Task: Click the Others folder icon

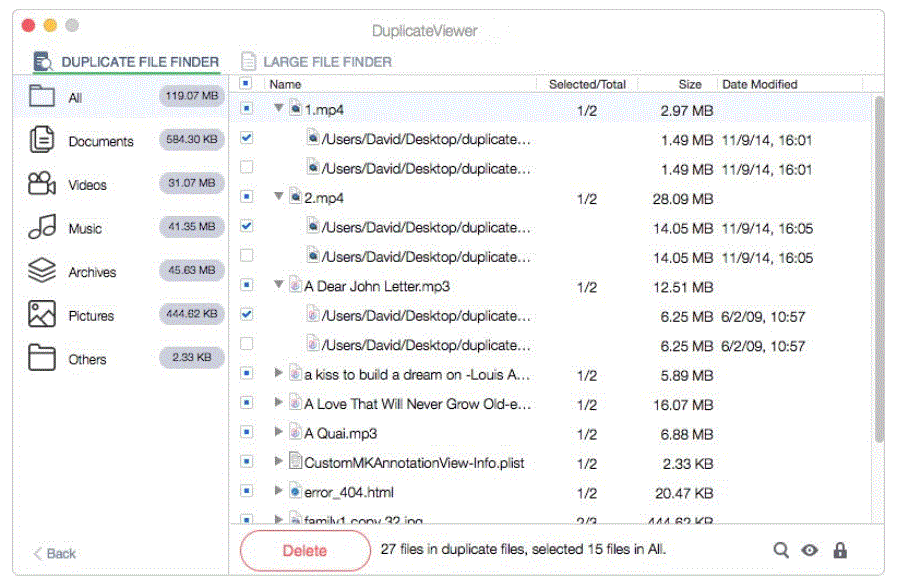Action: click(x=42, y=358)
